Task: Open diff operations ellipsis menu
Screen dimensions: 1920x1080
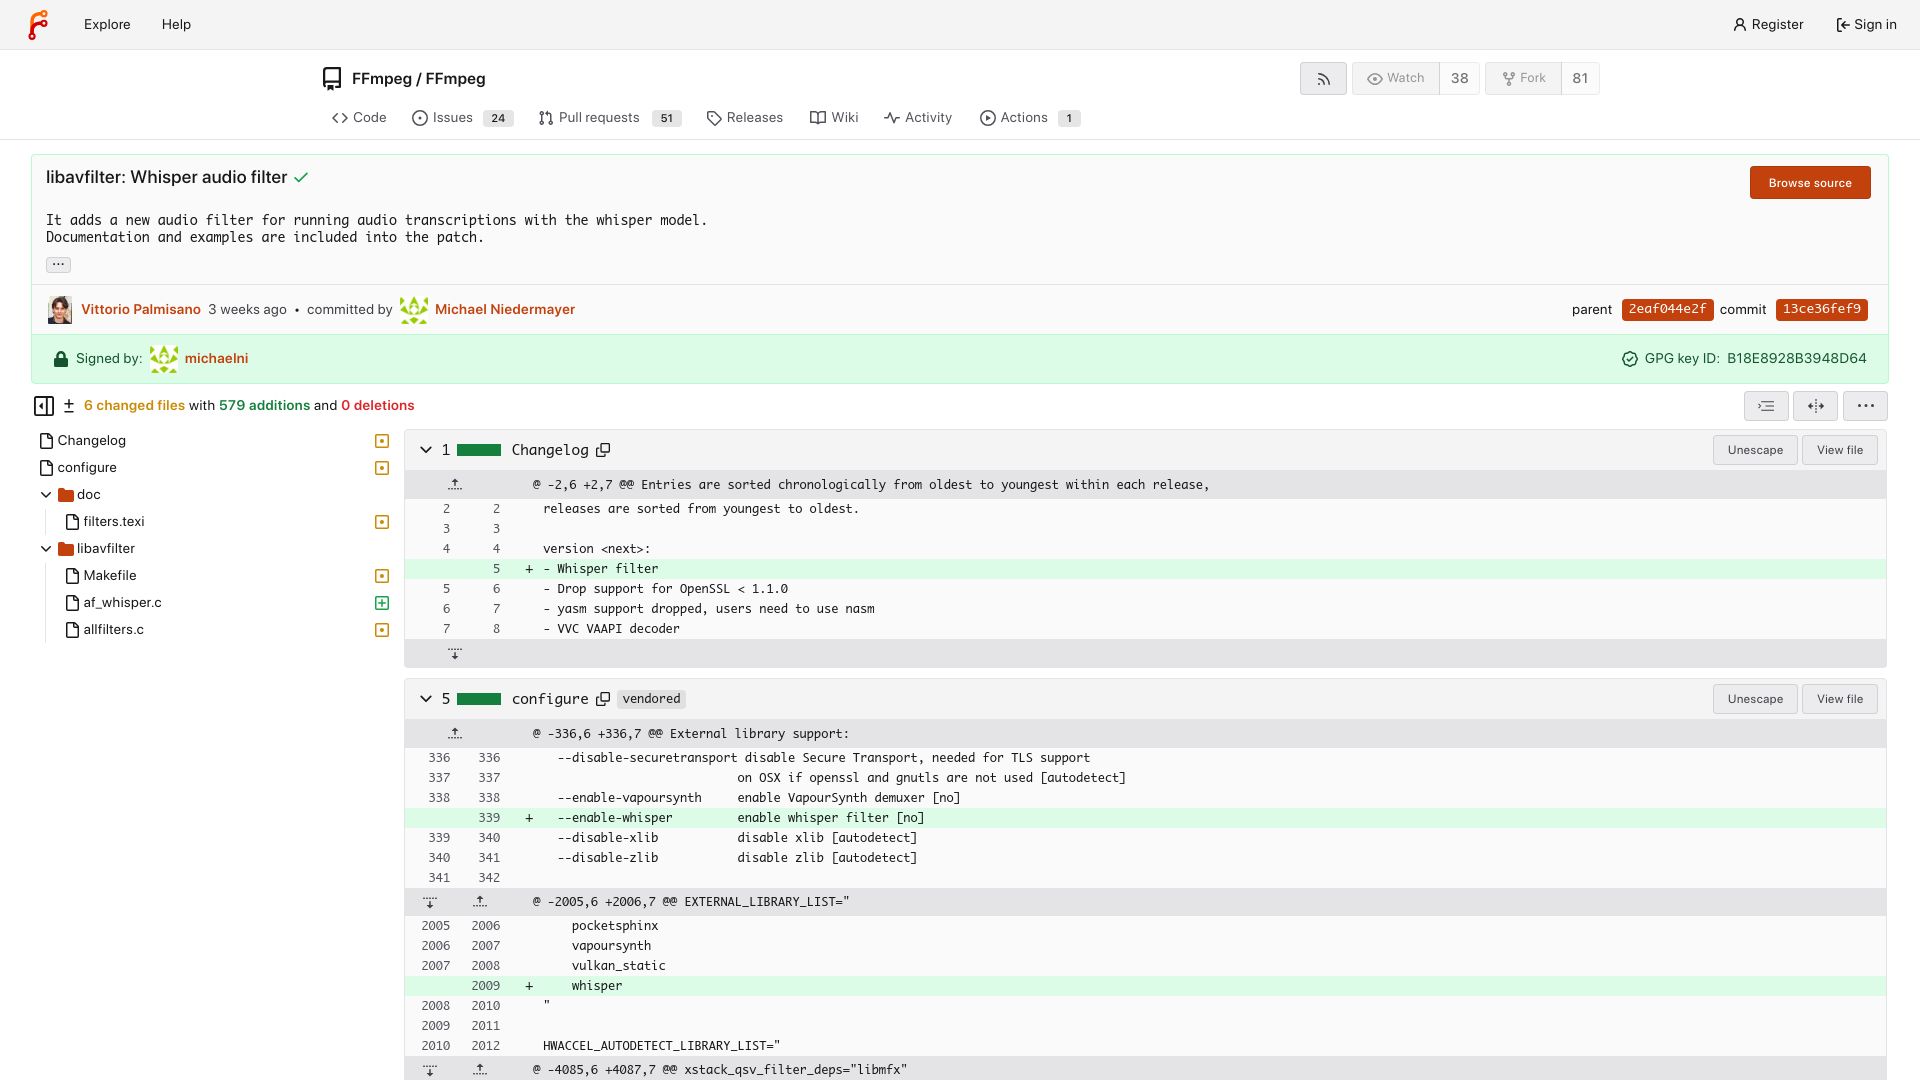Action: click(x=1865, y=406)
